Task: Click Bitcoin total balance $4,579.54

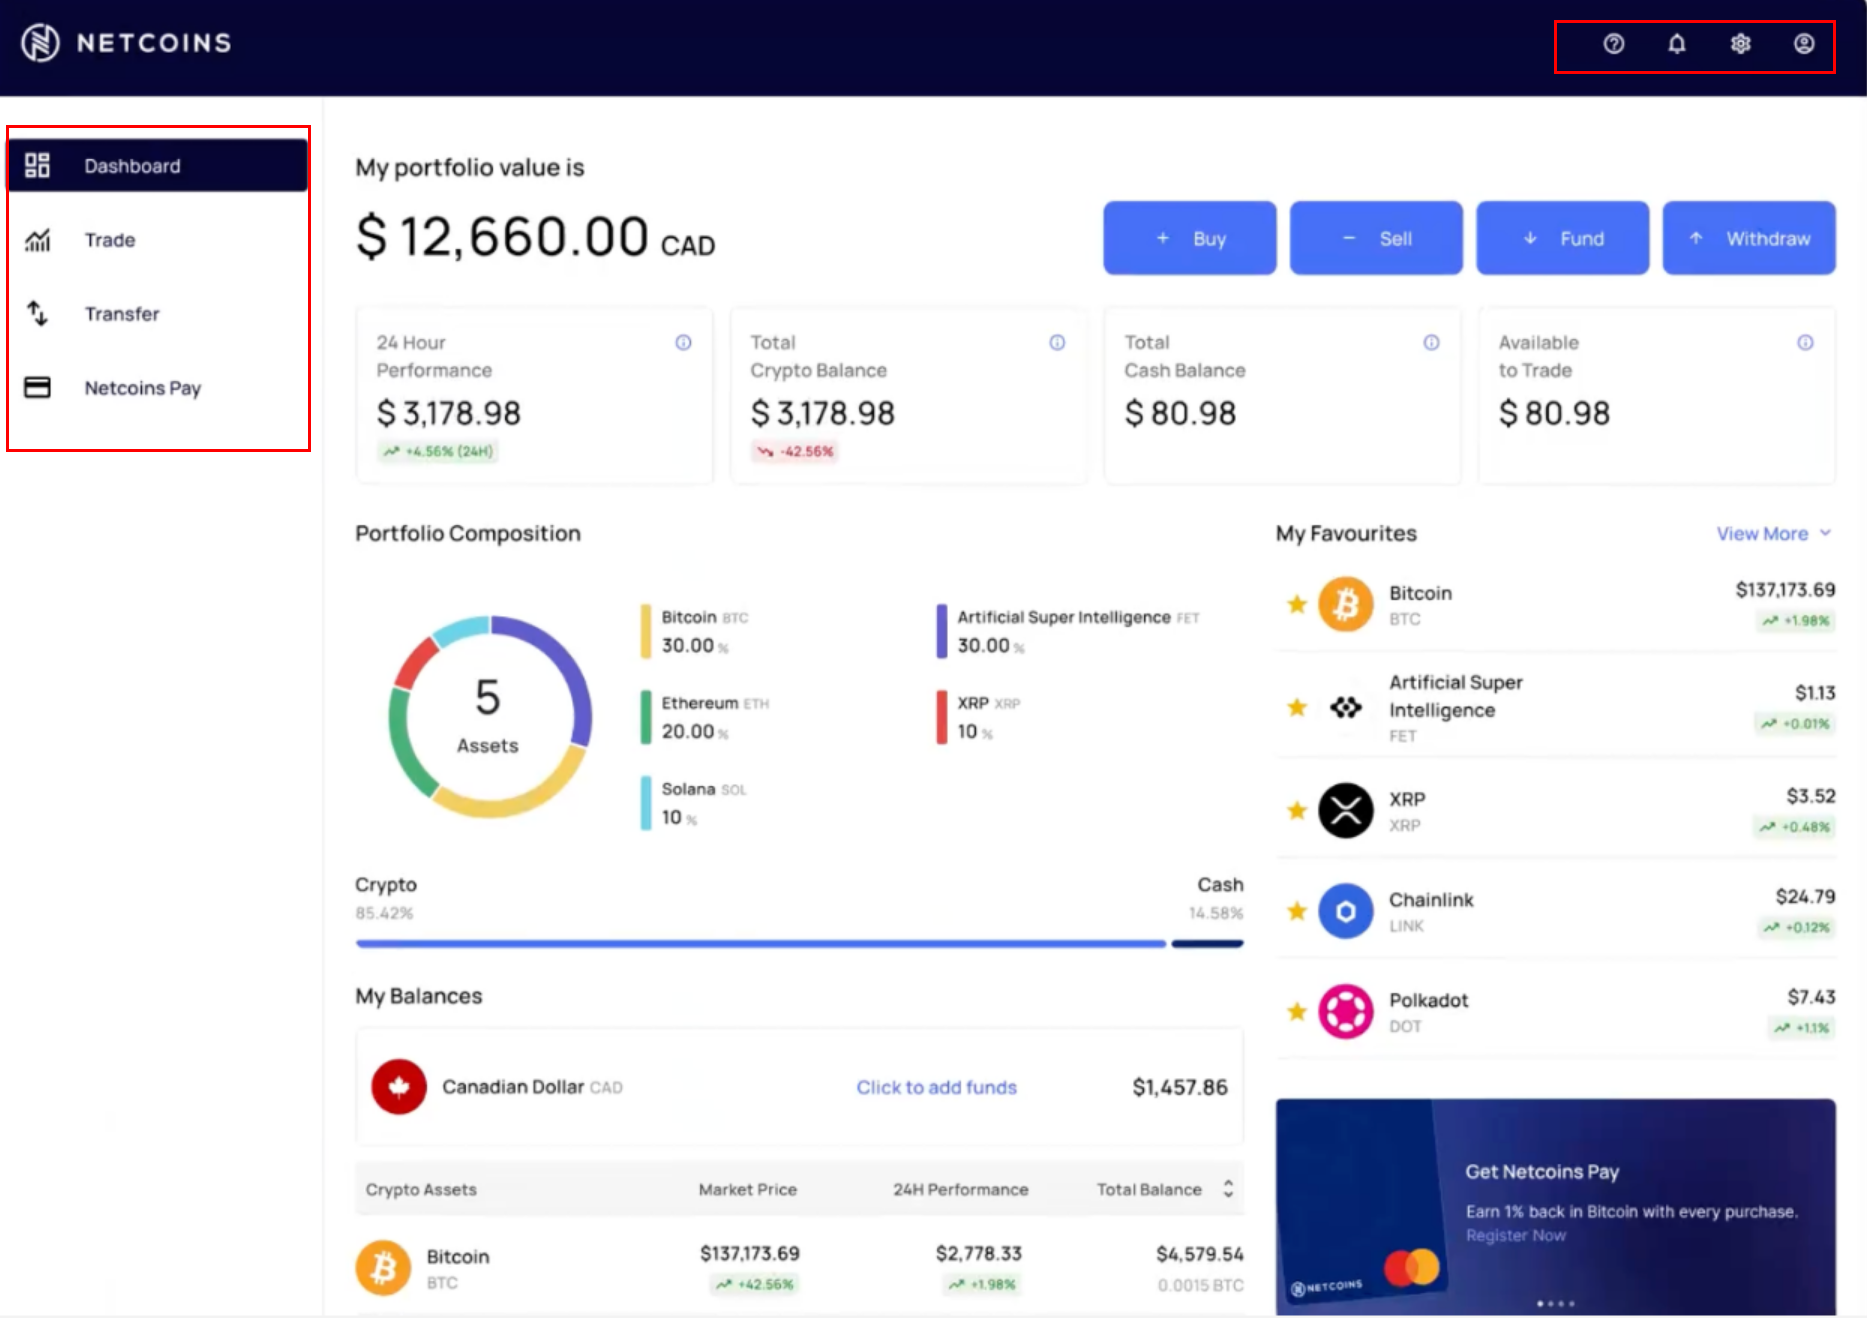Action: pyautogui.click(x=1199, y=1254)
